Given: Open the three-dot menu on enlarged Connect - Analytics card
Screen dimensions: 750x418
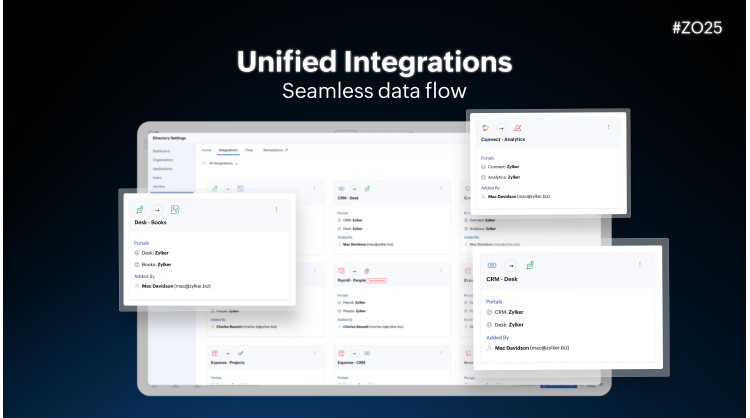Looking at the screenshot, I should click(x=608, y=127).
